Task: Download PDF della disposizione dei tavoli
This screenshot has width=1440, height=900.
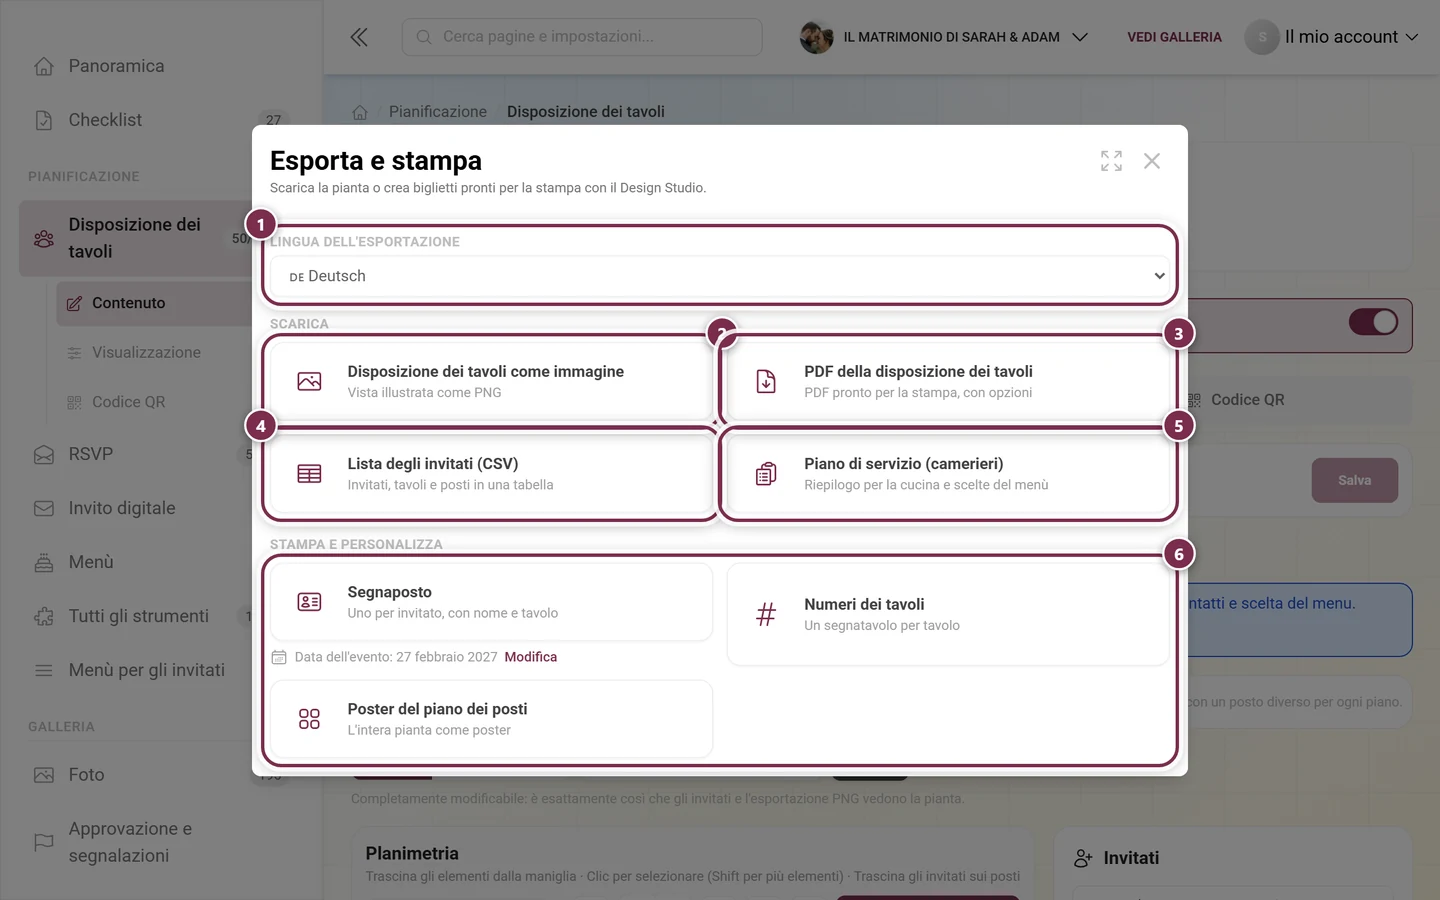Action: pos(948,381)
